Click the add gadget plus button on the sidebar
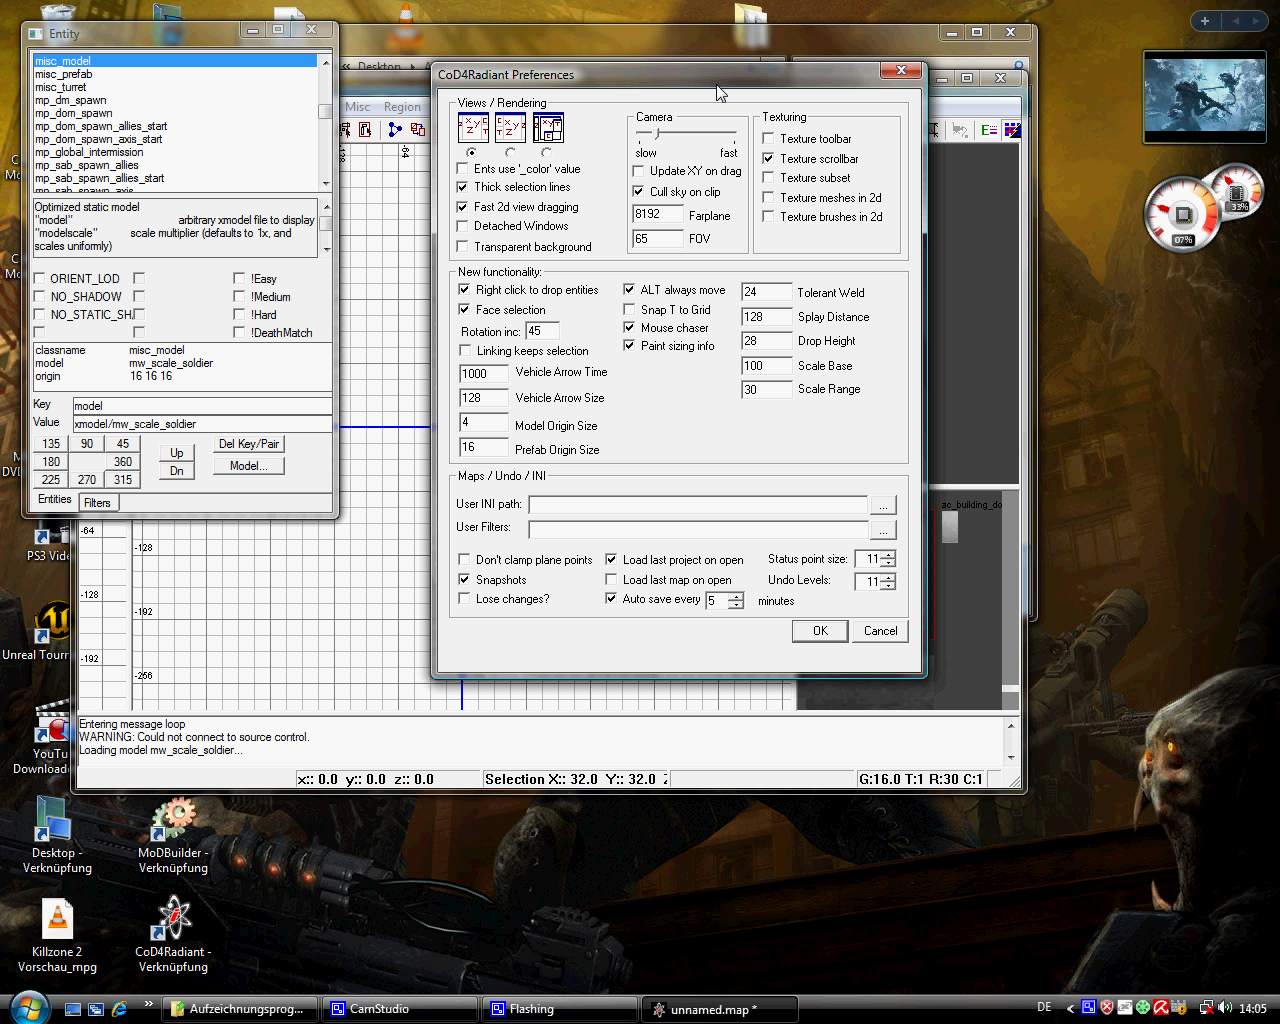The image size is (1280, 1024). (x=1205, y=21)
